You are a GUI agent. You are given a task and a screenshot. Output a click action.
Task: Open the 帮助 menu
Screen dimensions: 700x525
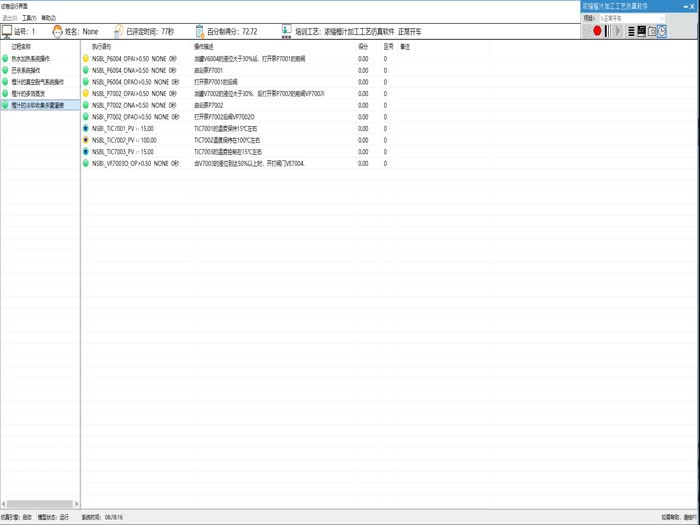48,18
